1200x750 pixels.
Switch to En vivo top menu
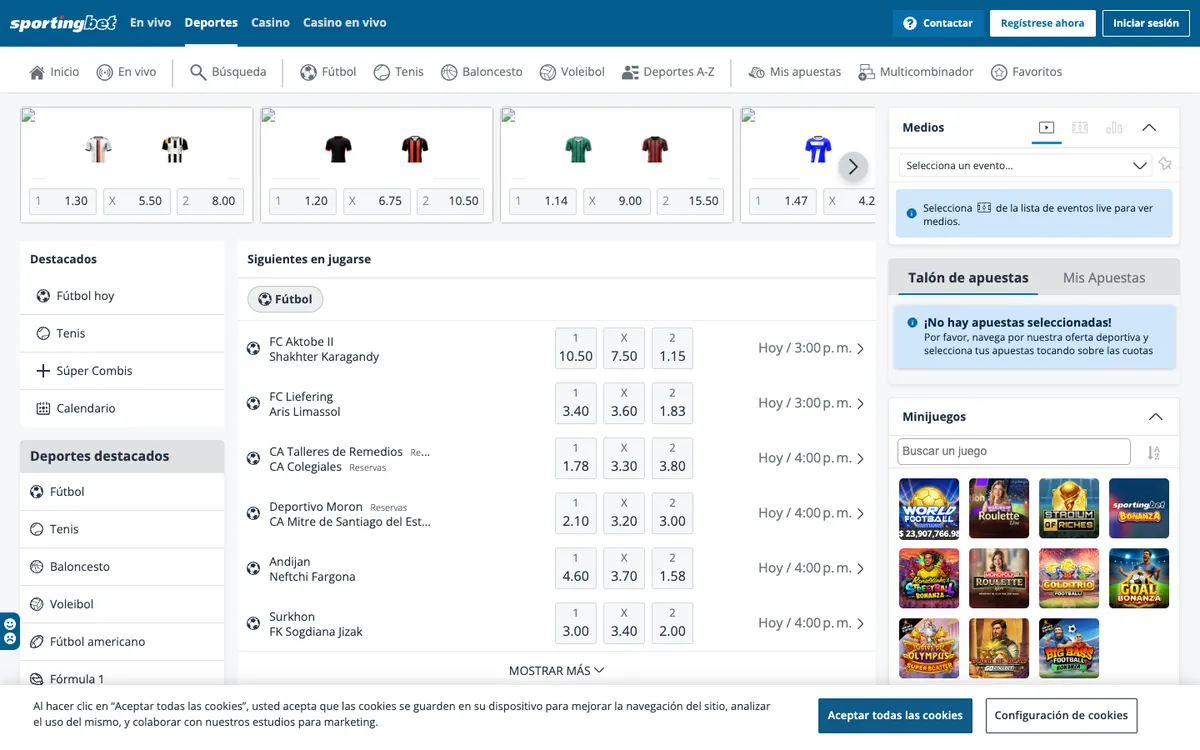(x=151, y=23)
